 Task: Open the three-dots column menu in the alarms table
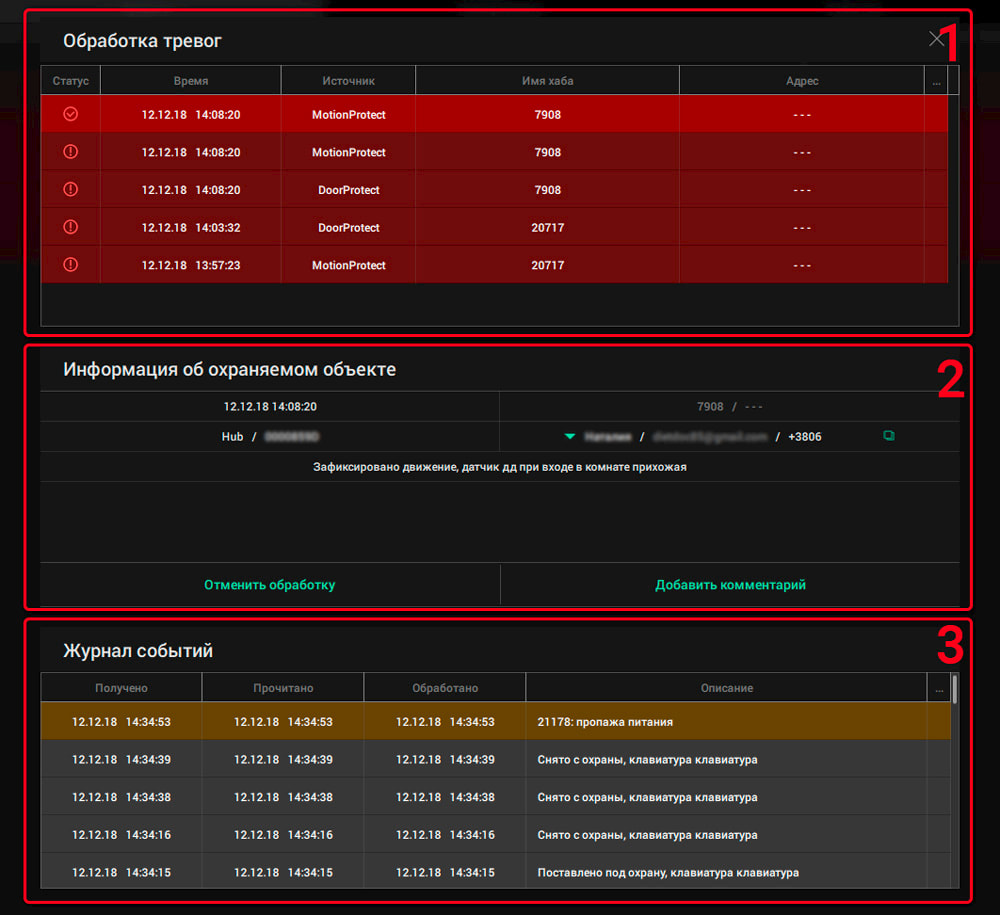[936, 82]
